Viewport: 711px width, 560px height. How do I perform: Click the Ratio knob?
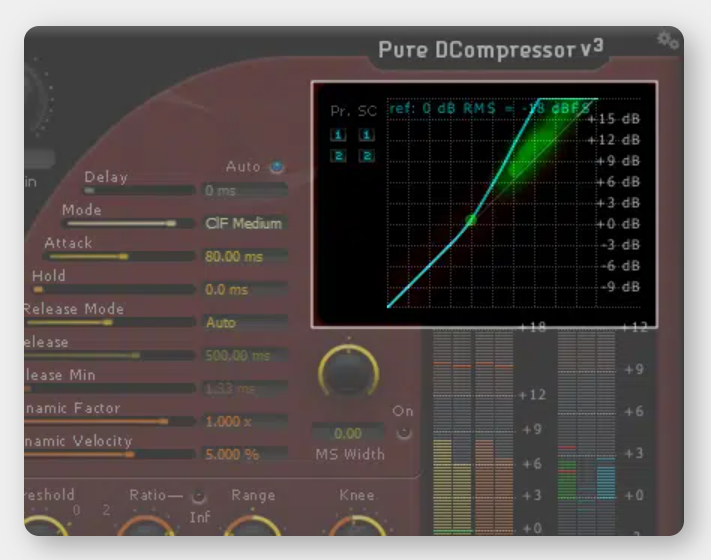click(x=146, y=526)
